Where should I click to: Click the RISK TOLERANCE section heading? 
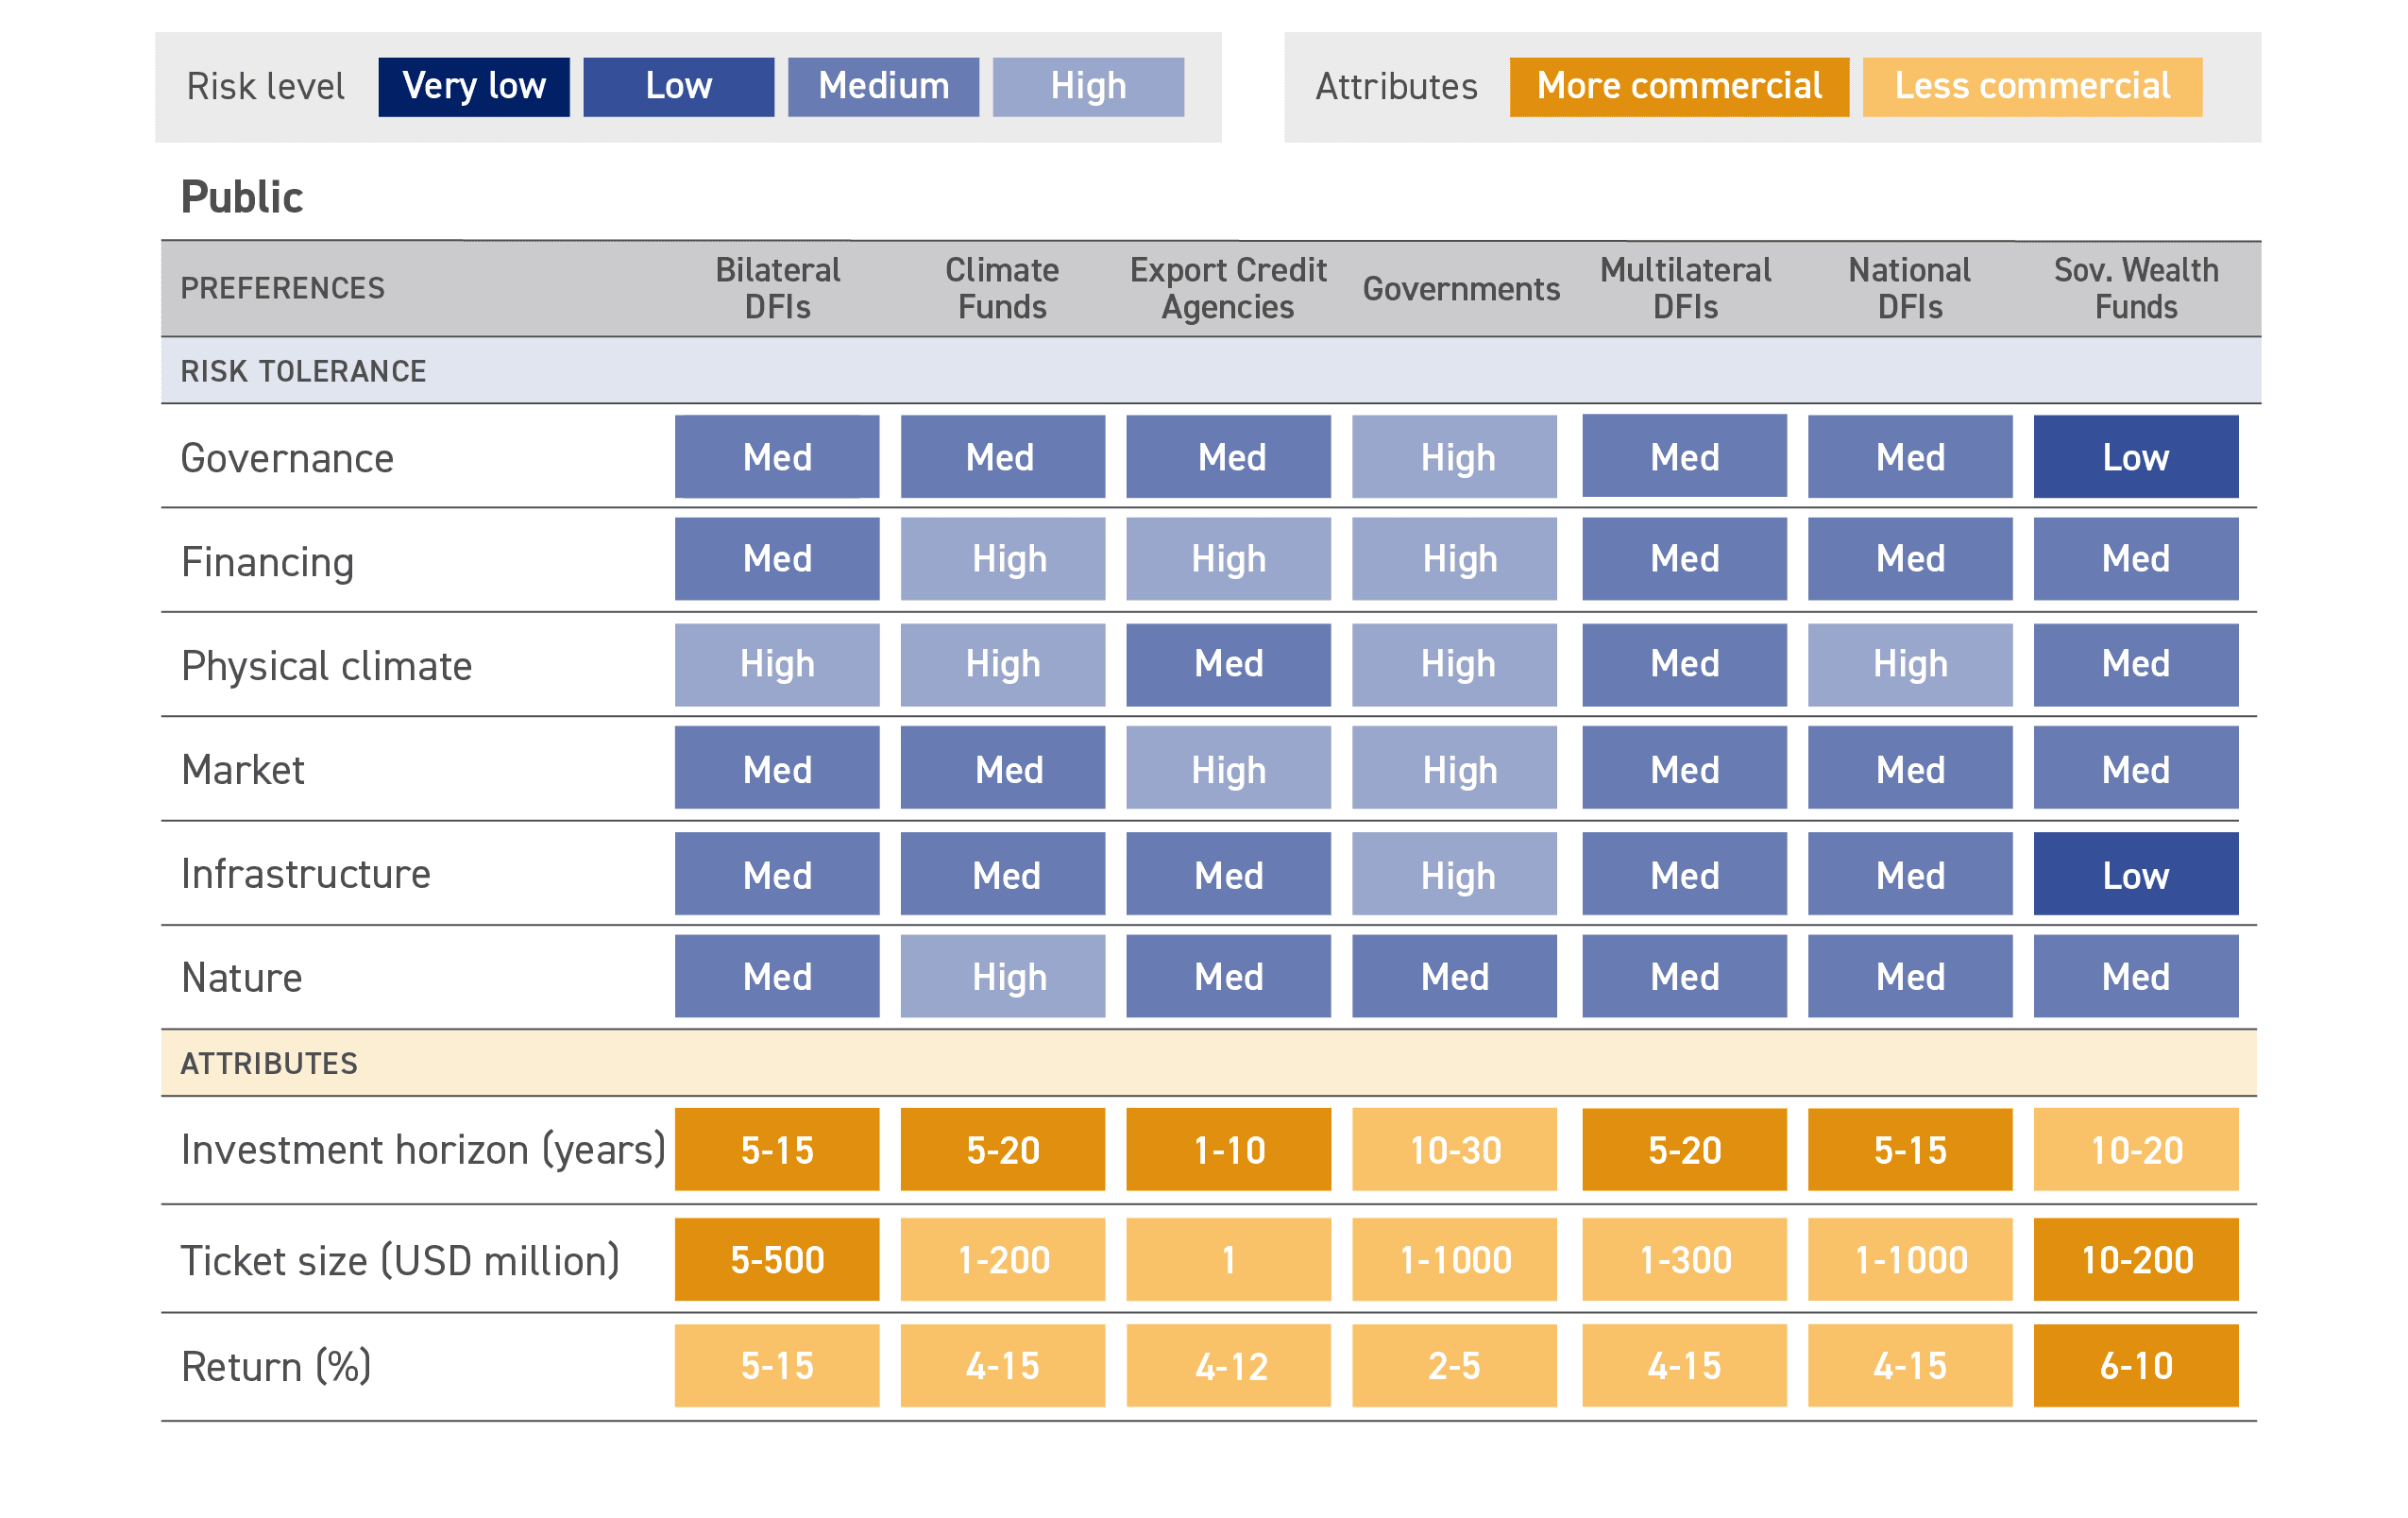pos(303,371)
